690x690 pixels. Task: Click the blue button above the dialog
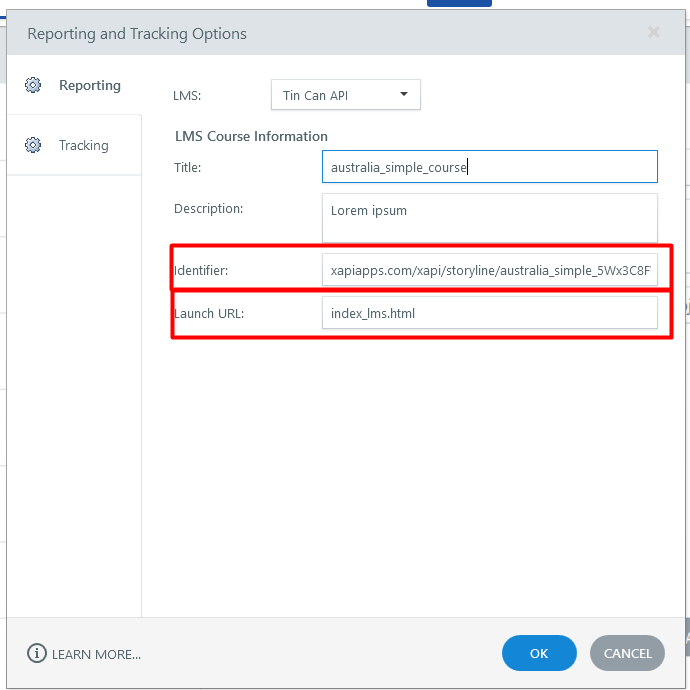pos(459,3)
